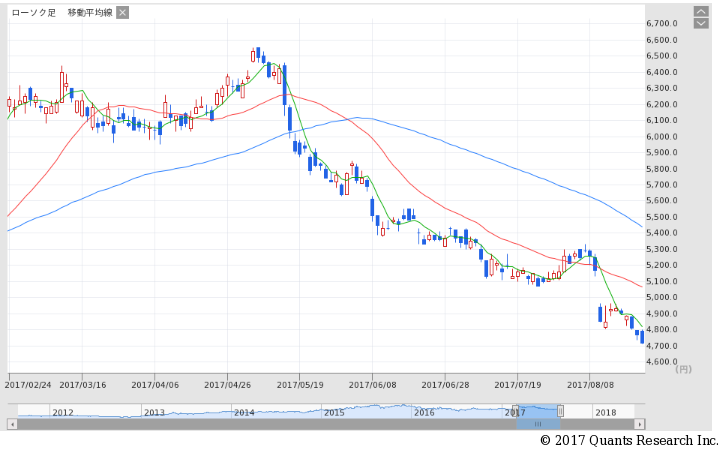
Task: Grab the right range handle in navigator
Action: [560, 410]
